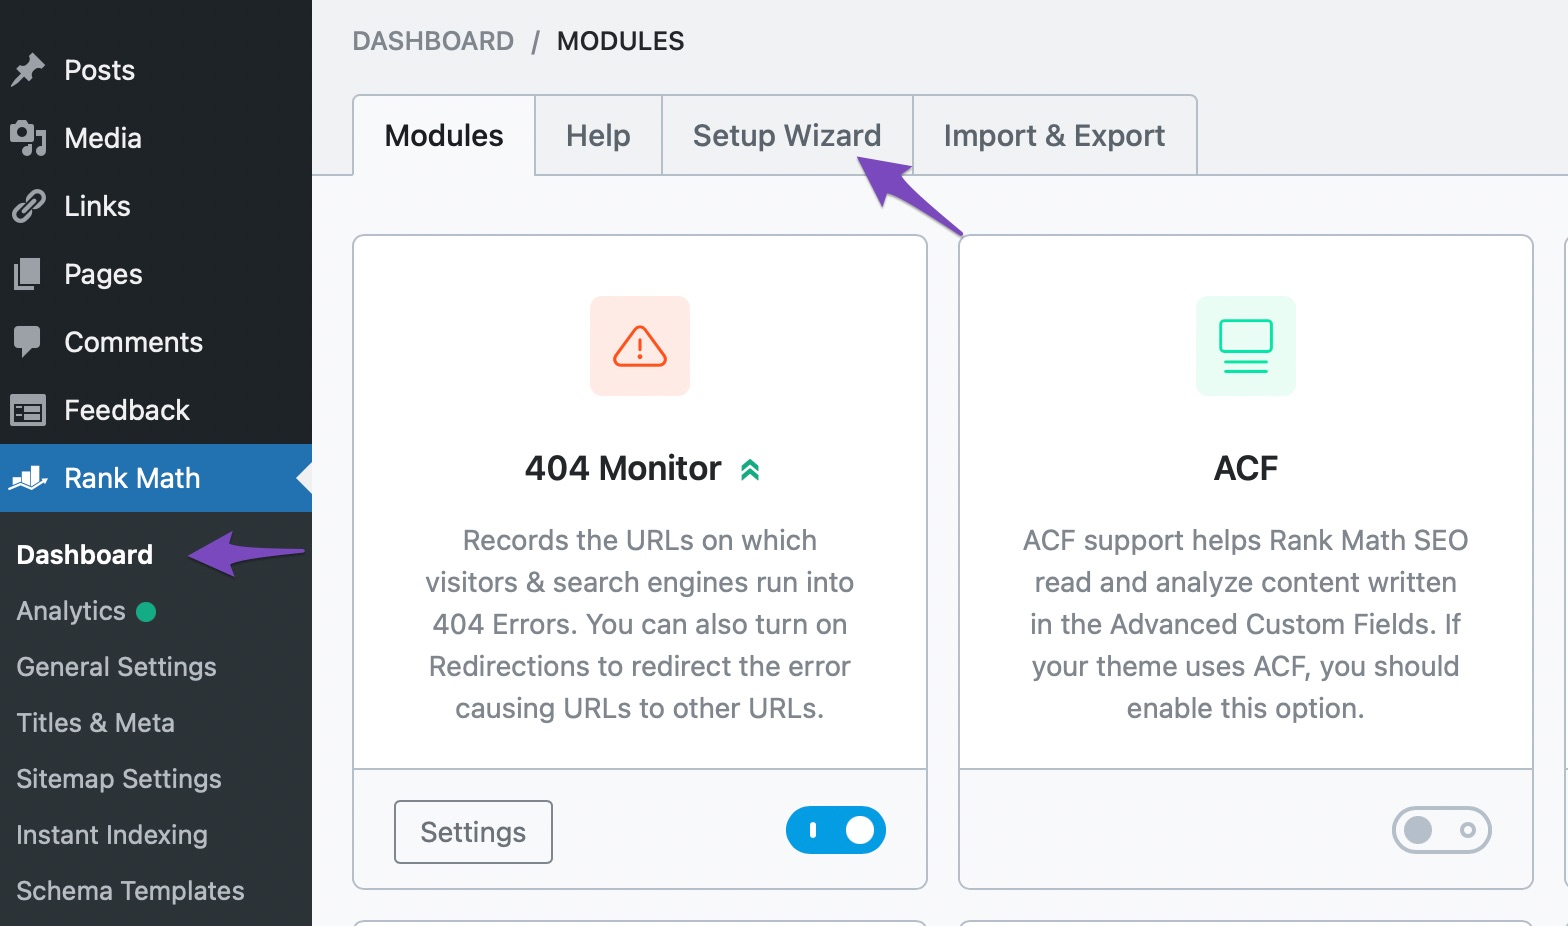The image size is (1568, 926).
Task: Click the Feedback form icon
Action: coord(28,410)
